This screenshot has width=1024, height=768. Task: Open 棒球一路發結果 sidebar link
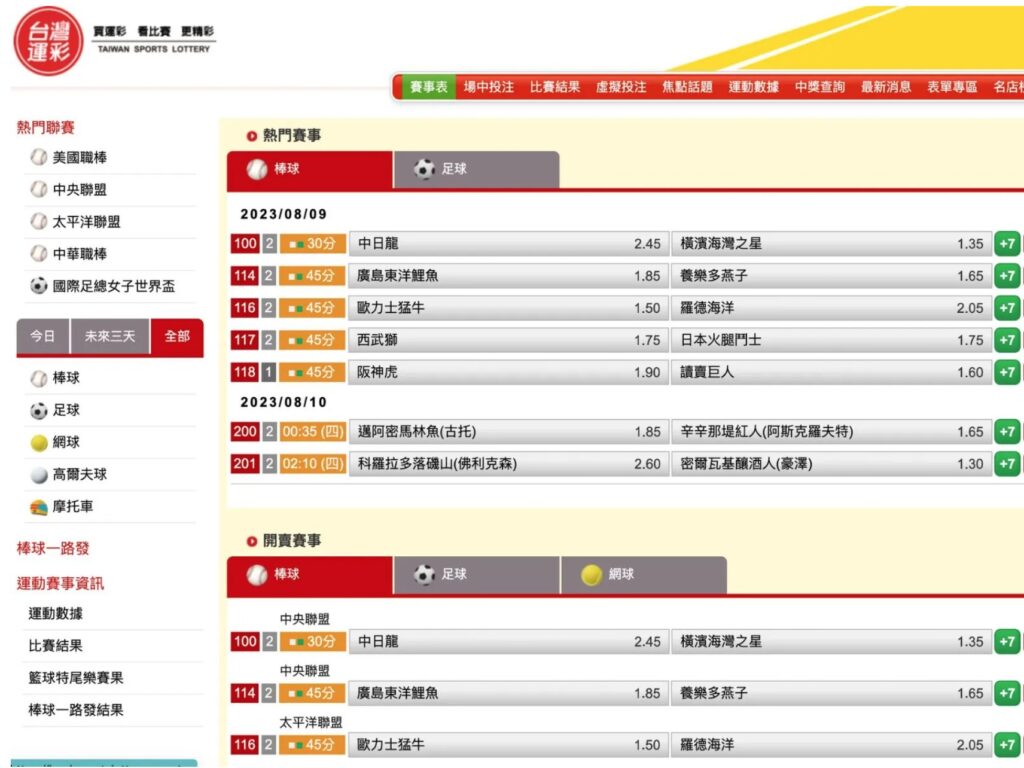[x=76, y=710]
